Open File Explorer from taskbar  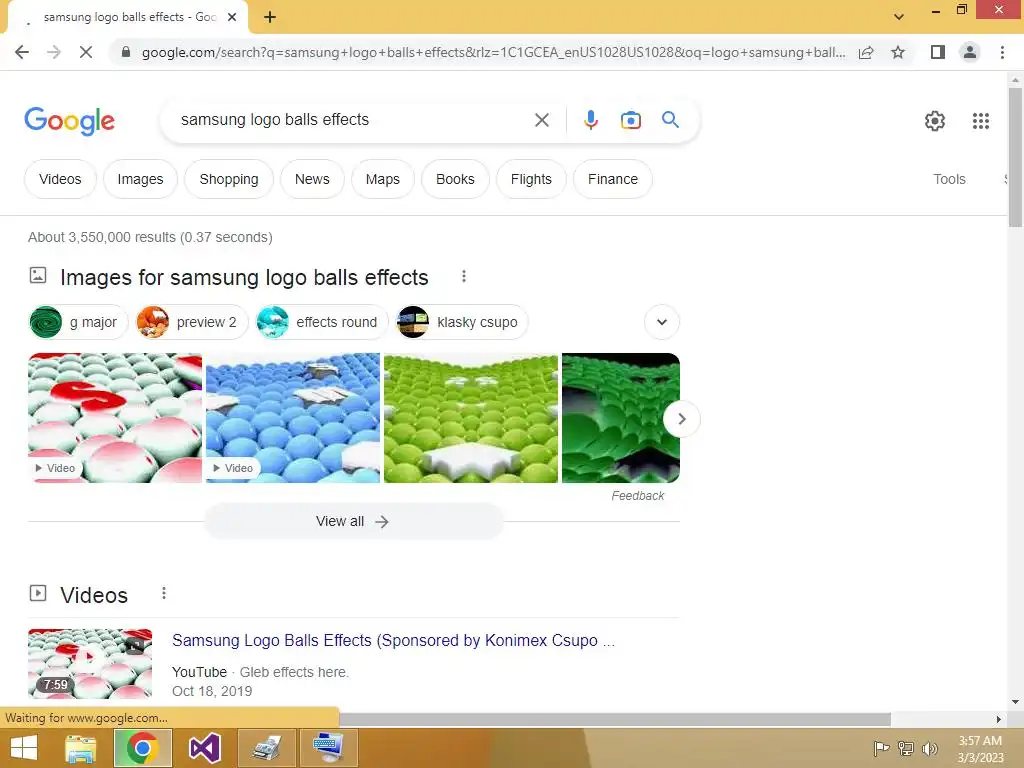[81, 748]
